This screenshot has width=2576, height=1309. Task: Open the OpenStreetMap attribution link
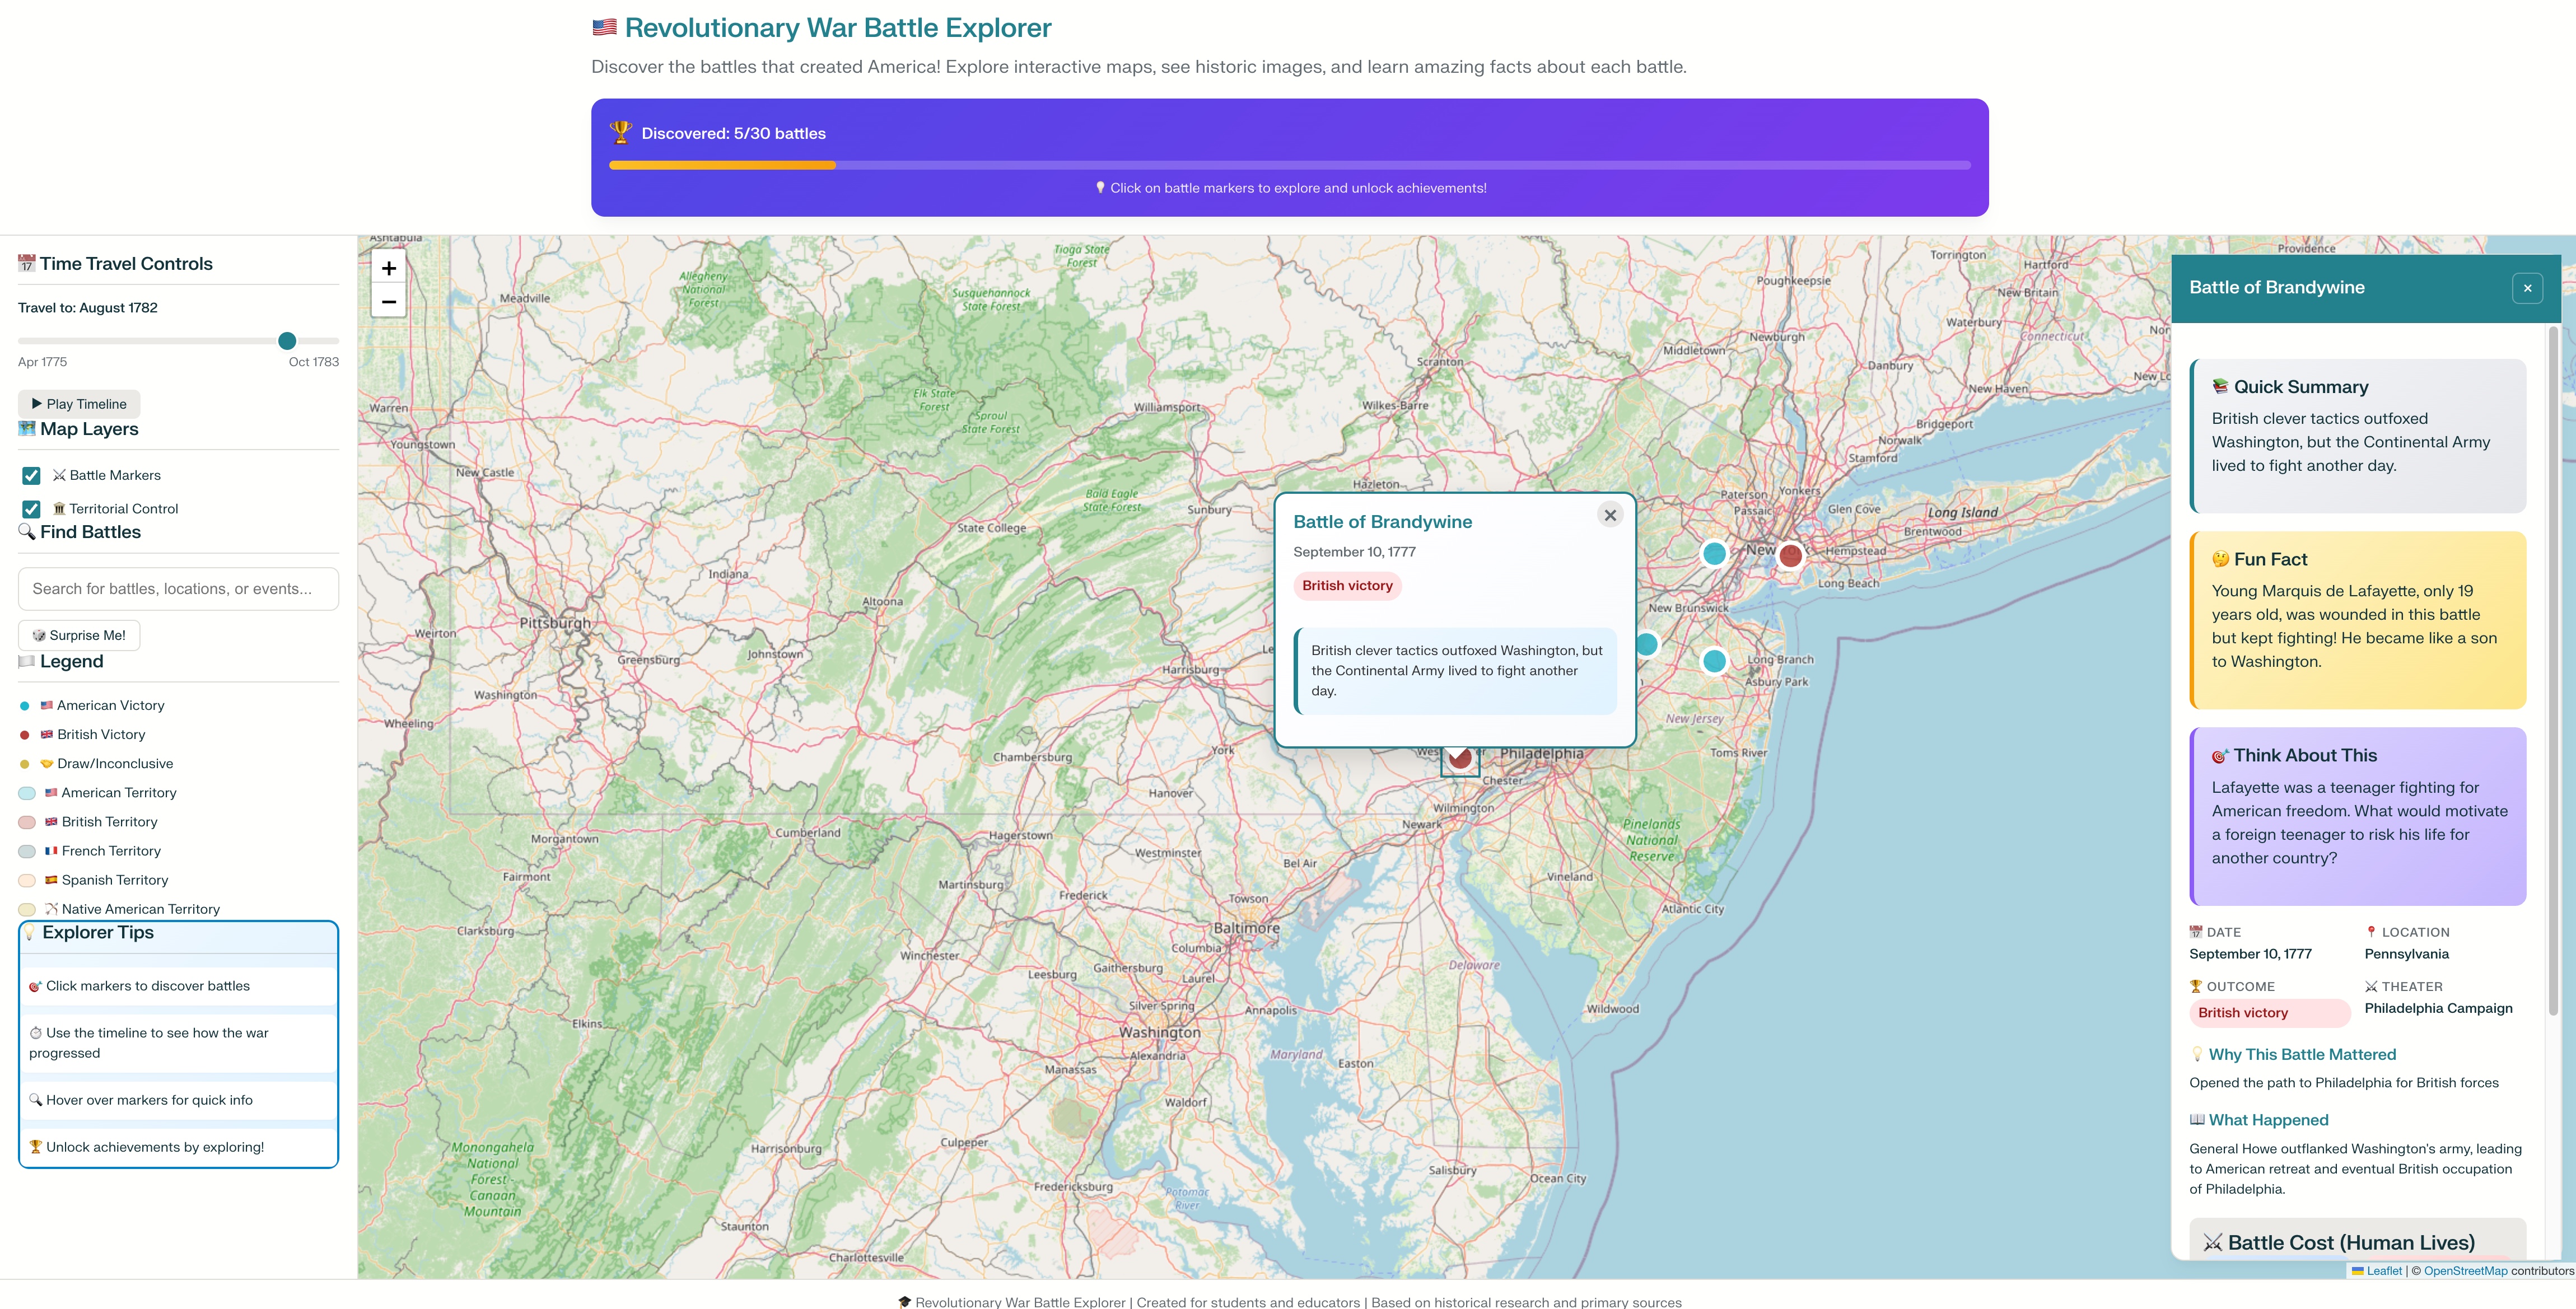[x=2465, y=1271]
